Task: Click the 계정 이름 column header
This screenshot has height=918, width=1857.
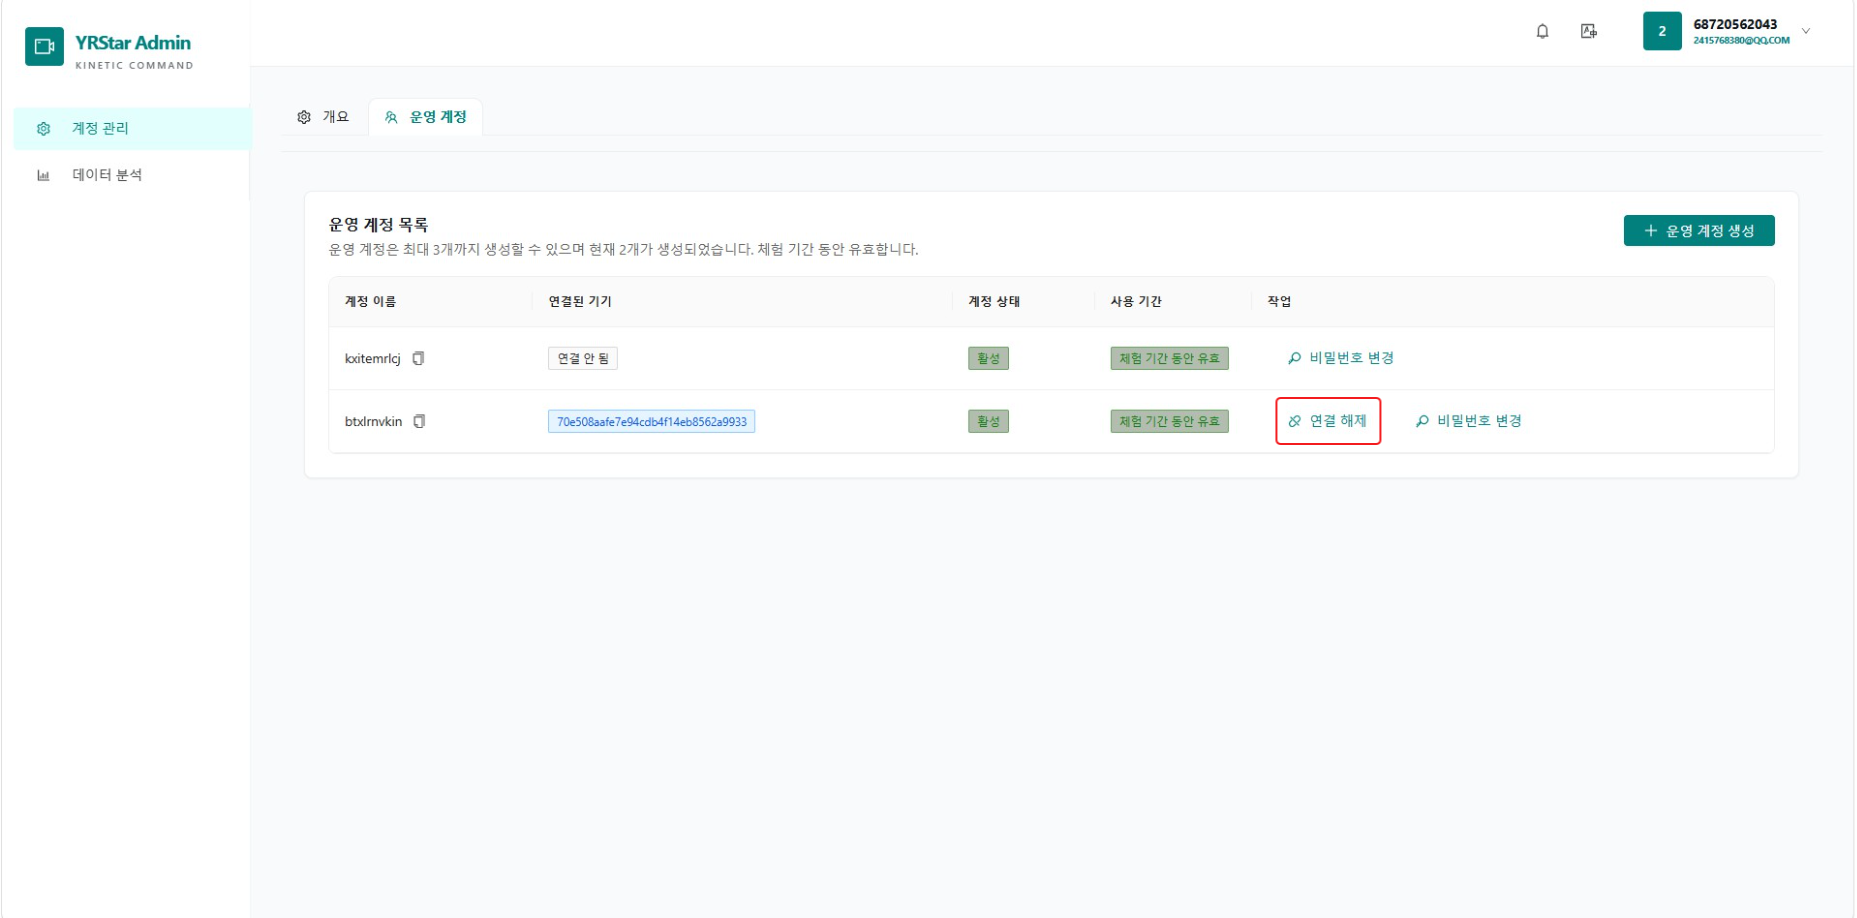Action: (371, 301)
